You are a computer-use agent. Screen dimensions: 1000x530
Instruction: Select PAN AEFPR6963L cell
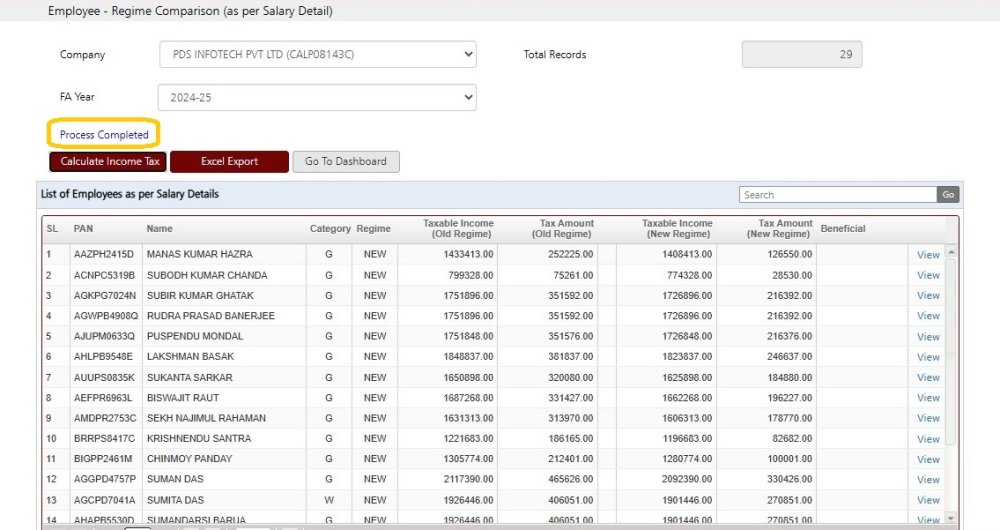point(103,397)
